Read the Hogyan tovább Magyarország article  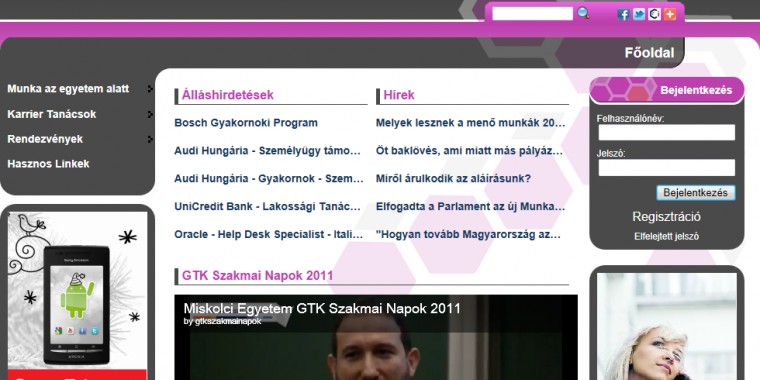(x=469, y=235)
